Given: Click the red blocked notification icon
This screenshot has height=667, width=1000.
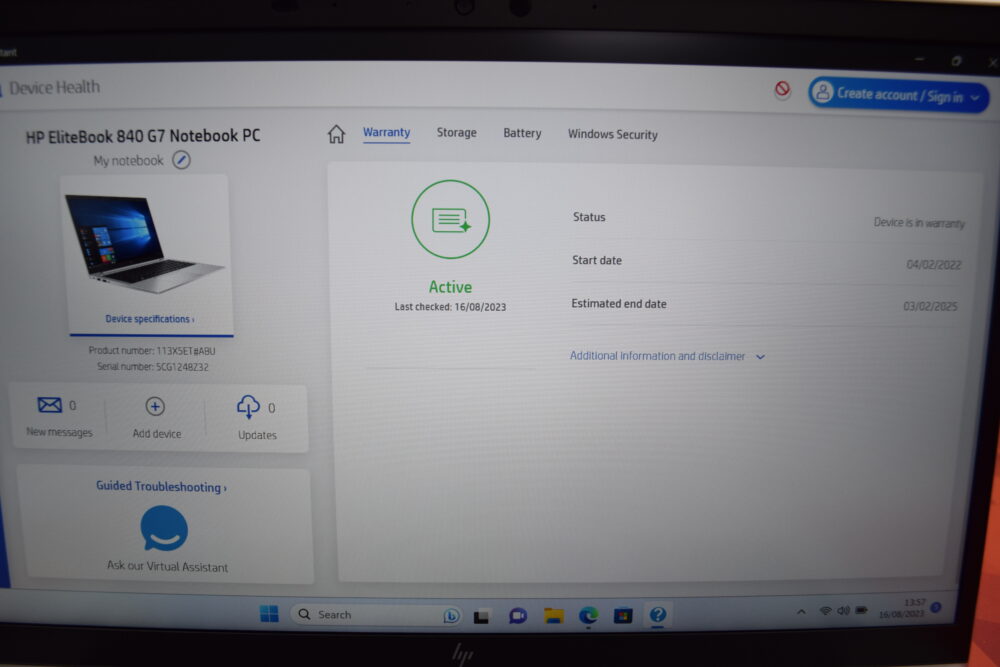Looking at the screenshot, I should [x=783, y=89].
